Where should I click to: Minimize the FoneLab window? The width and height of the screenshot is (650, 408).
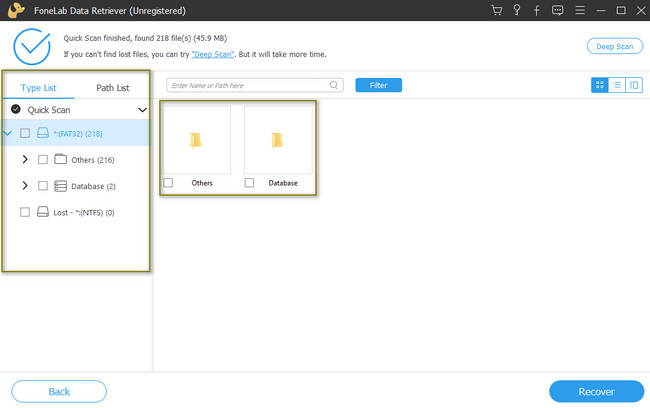(x=601, y=10)
